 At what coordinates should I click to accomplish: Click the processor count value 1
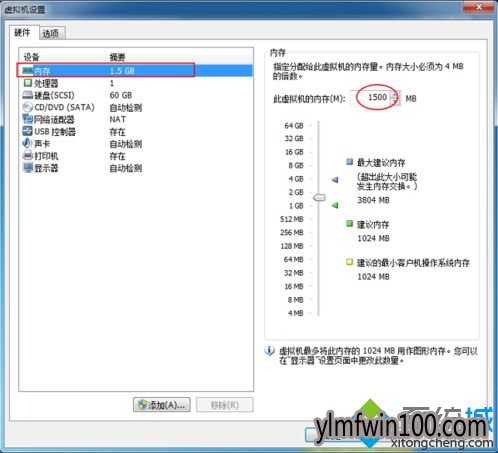click(112, 83)
